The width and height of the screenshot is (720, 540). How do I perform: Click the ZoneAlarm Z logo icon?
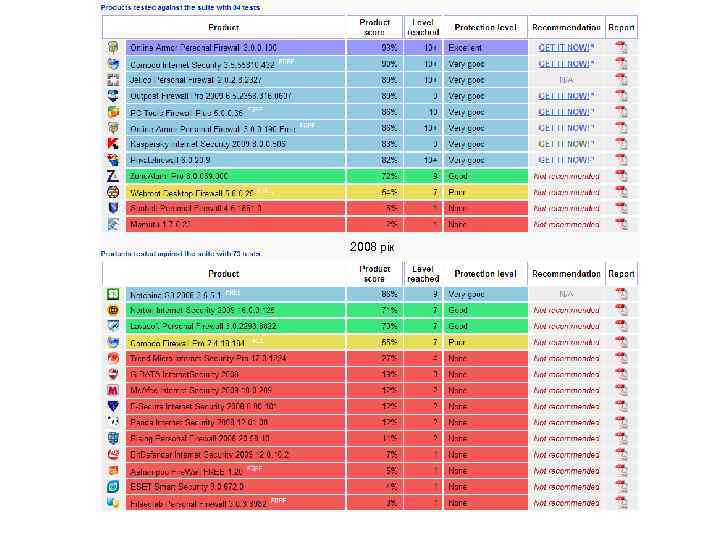113,176
